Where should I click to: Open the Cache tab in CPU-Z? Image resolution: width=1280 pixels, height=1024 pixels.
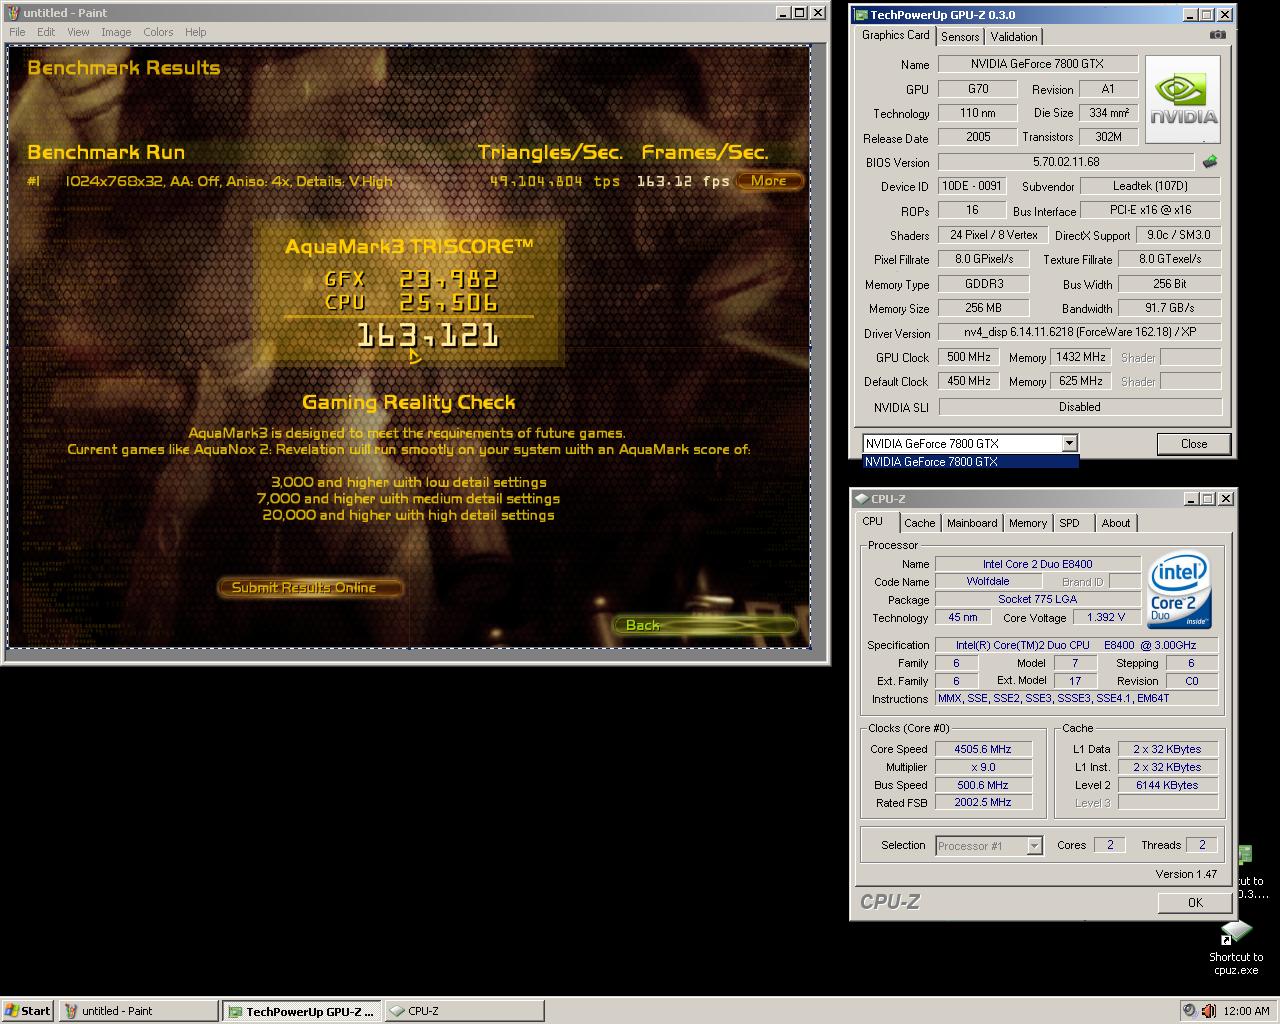919,523
